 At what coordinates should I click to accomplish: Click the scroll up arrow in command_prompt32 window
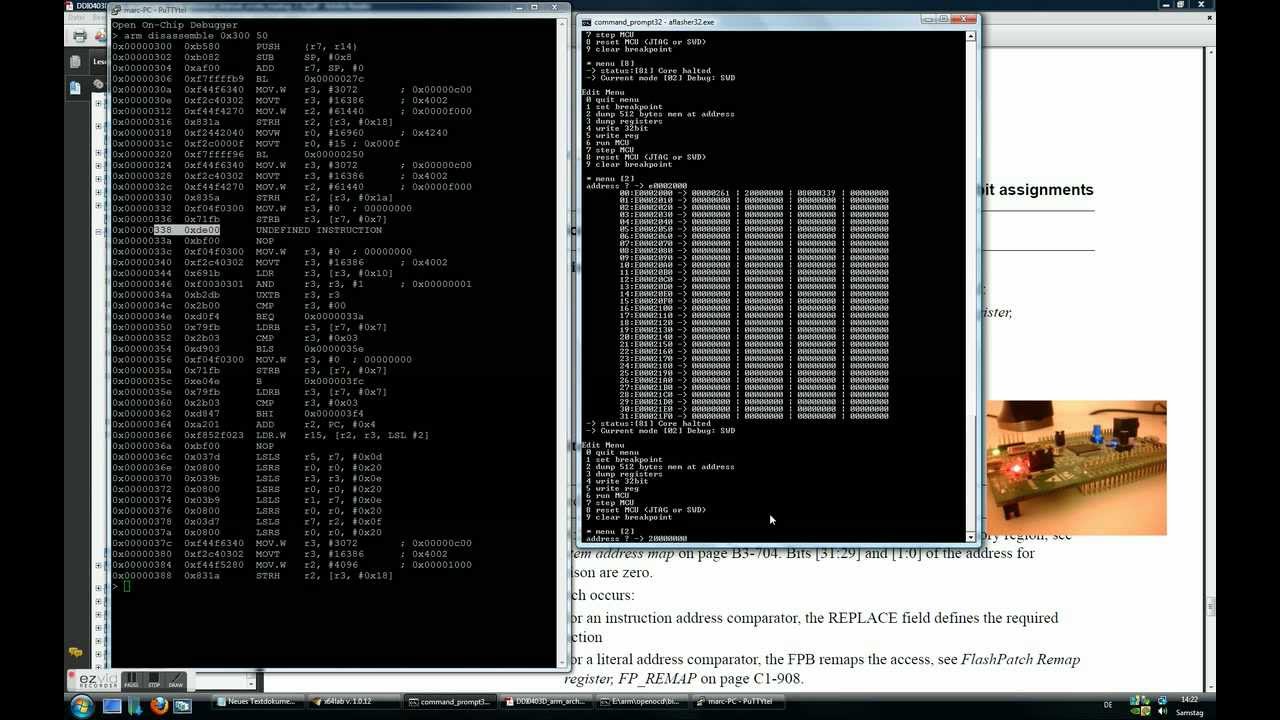970,37
